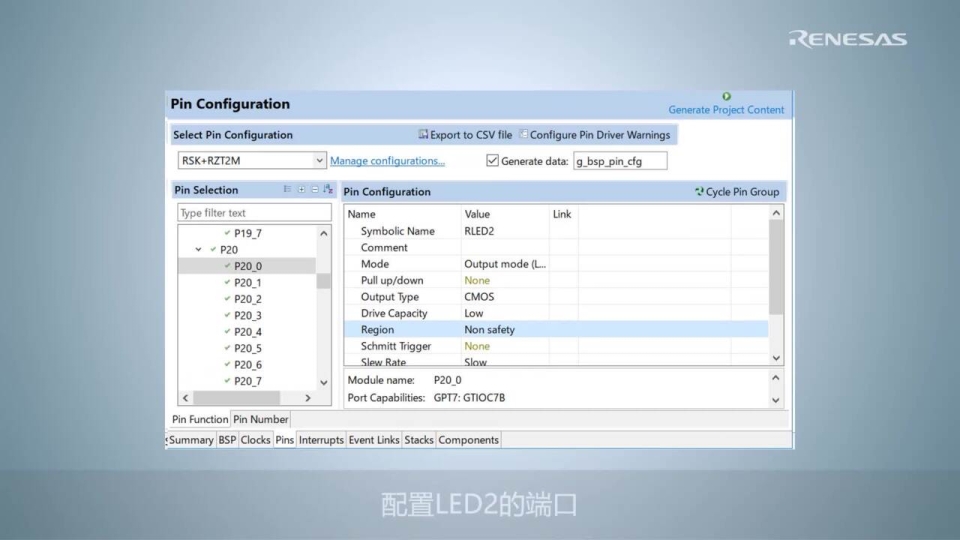Click the Generate Project Content green icon
Screen dimensions: 960x540
(x=726, y=96)
